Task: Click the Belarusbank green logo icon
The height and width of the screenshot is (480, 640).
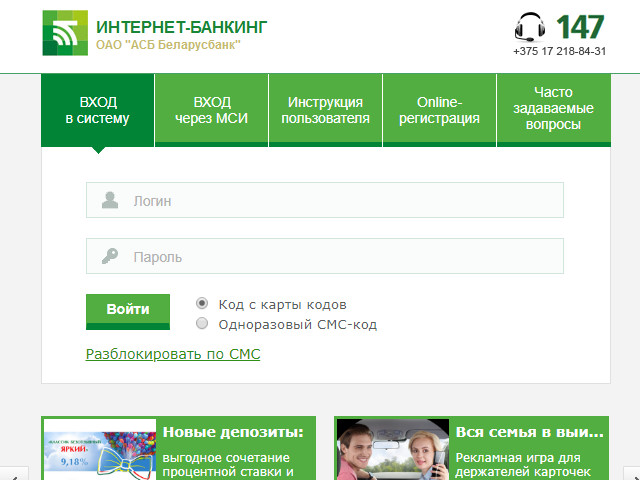Action: [65, 33]
